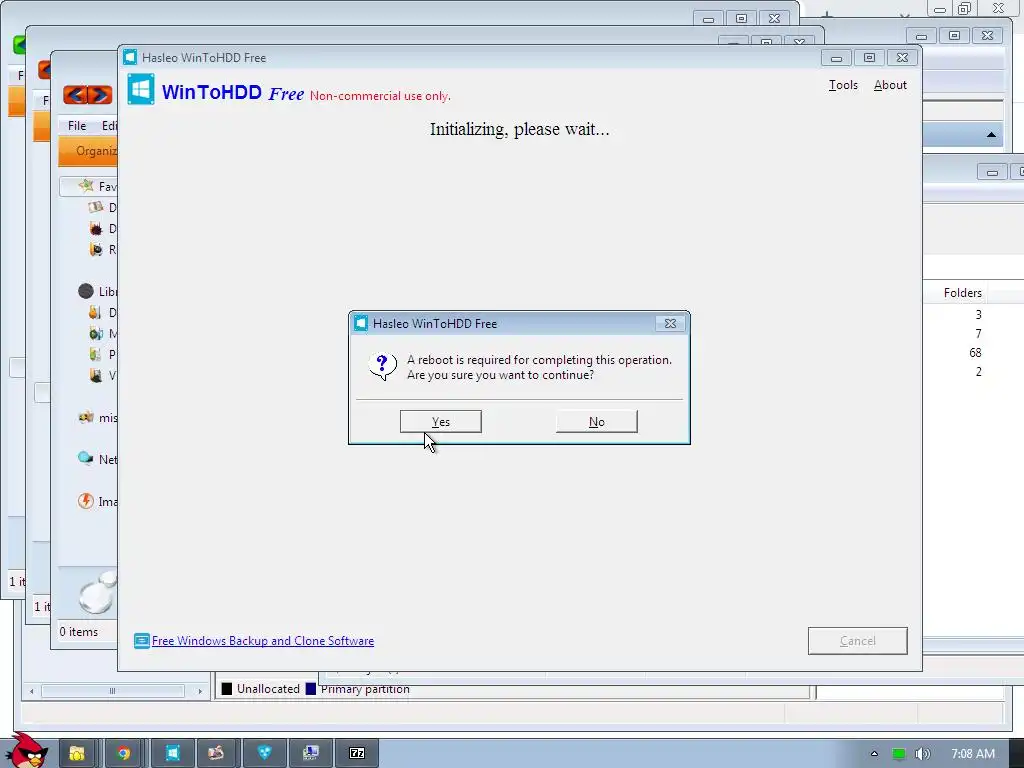Open the file explorer taskbar icon
This screenshot has width=1024, height=768.
pyautogui.click(x=78, y=753)
